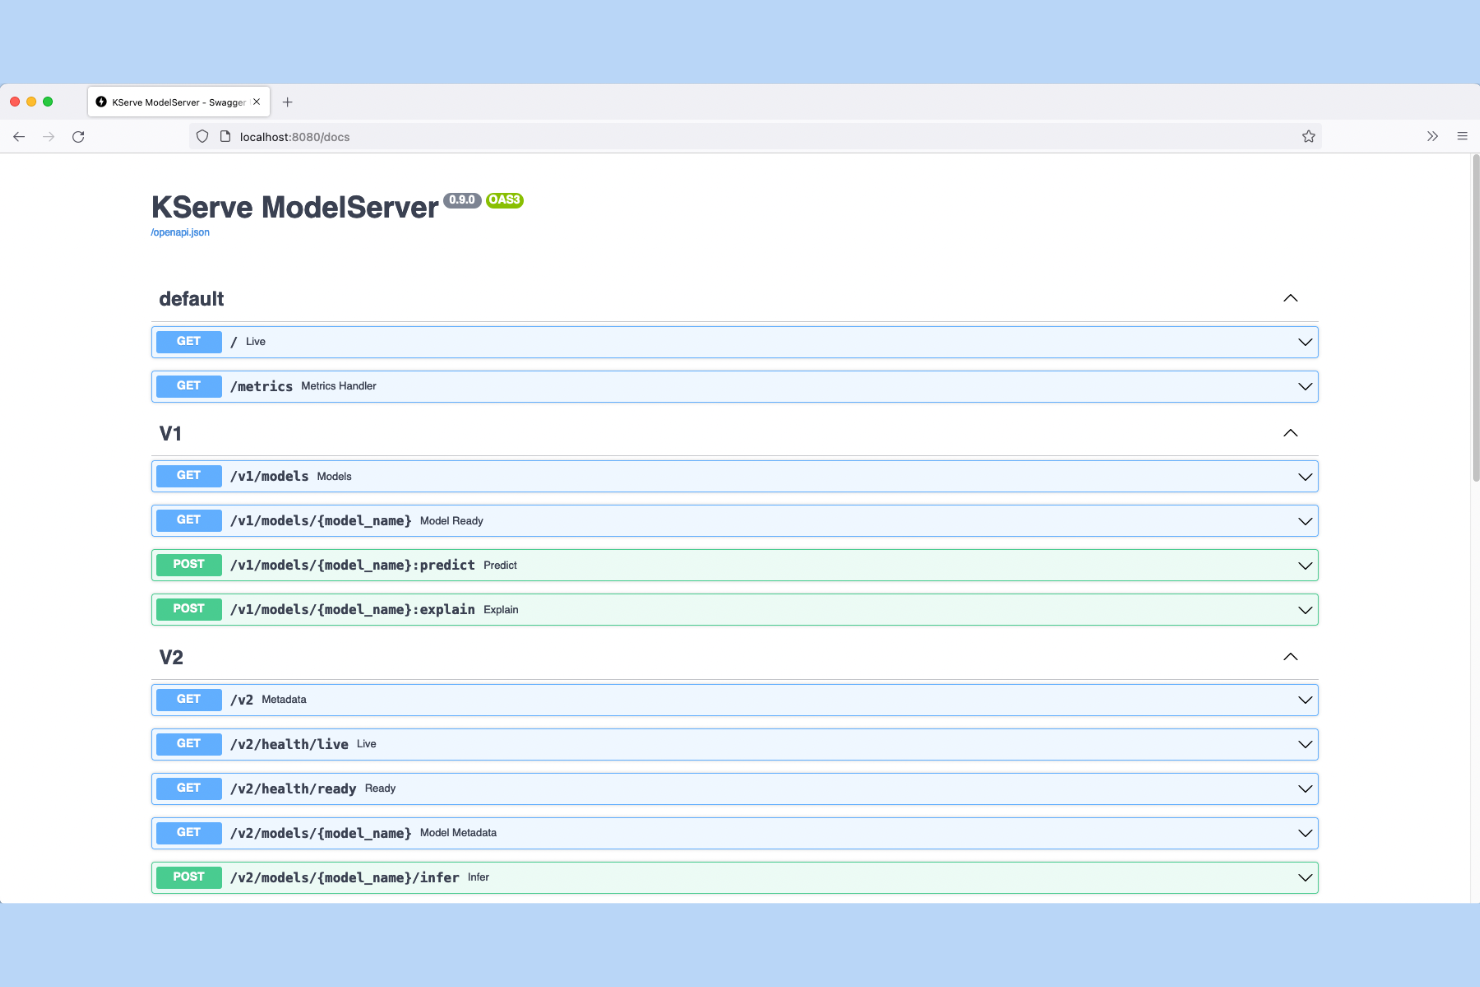1480x987 pixels.
Task: Click the /metrics path text
Action: (262, 387)
